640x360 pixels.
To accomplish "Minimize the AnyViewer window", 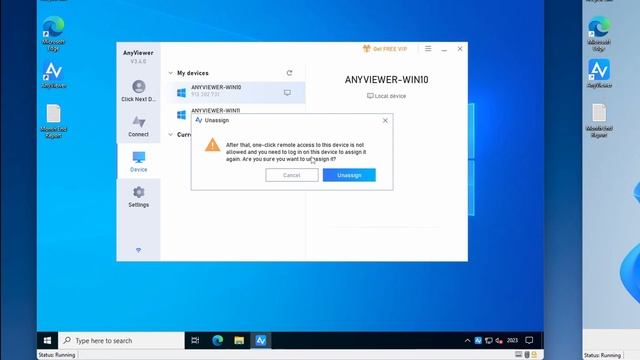I will tap(444, 49).
